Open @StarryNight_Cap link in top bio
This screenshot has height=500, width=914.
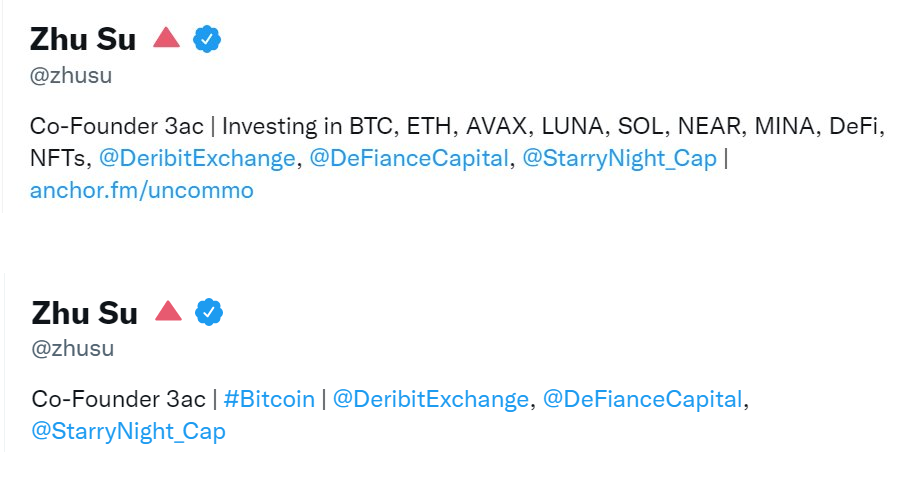point(619,159)
